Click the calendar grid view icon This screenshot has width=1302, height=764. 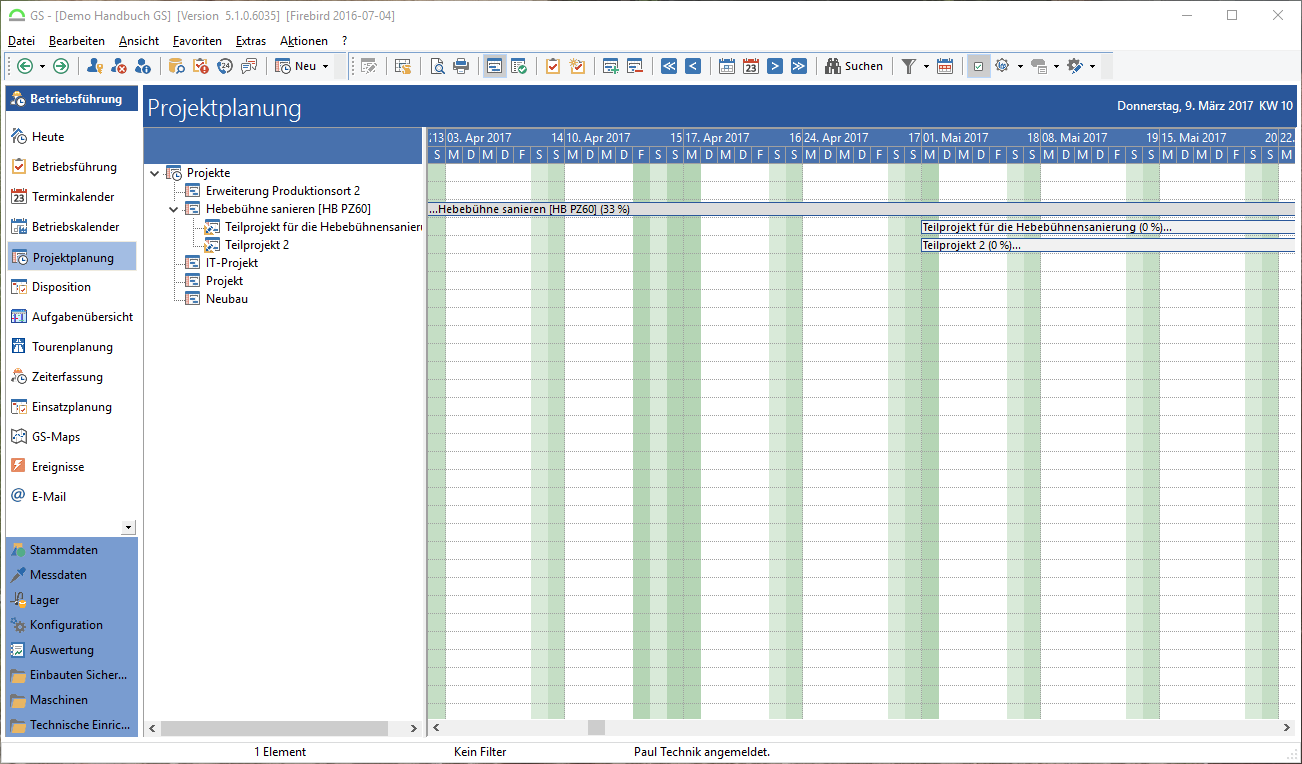pos(727,66)
